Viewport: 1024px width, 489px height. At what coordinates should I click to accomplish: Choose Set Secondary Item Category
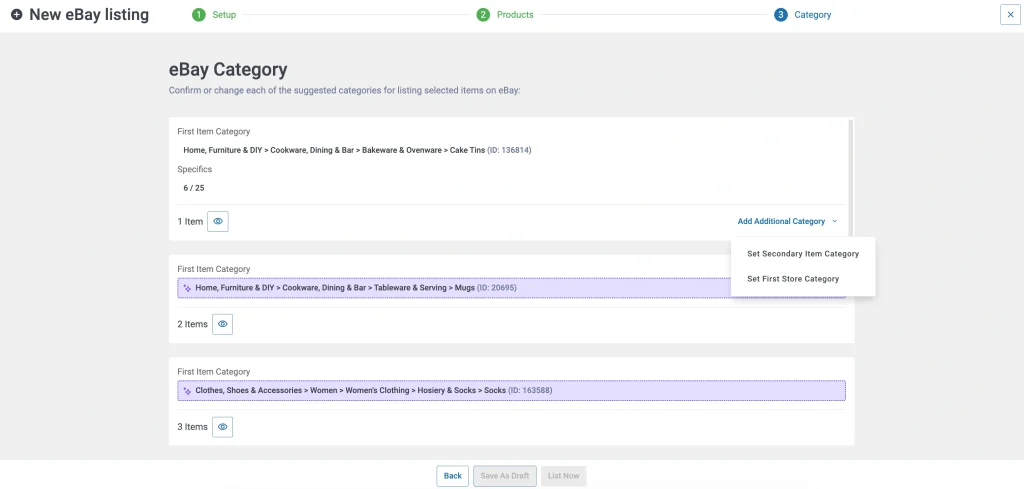[x=803, y=253]
